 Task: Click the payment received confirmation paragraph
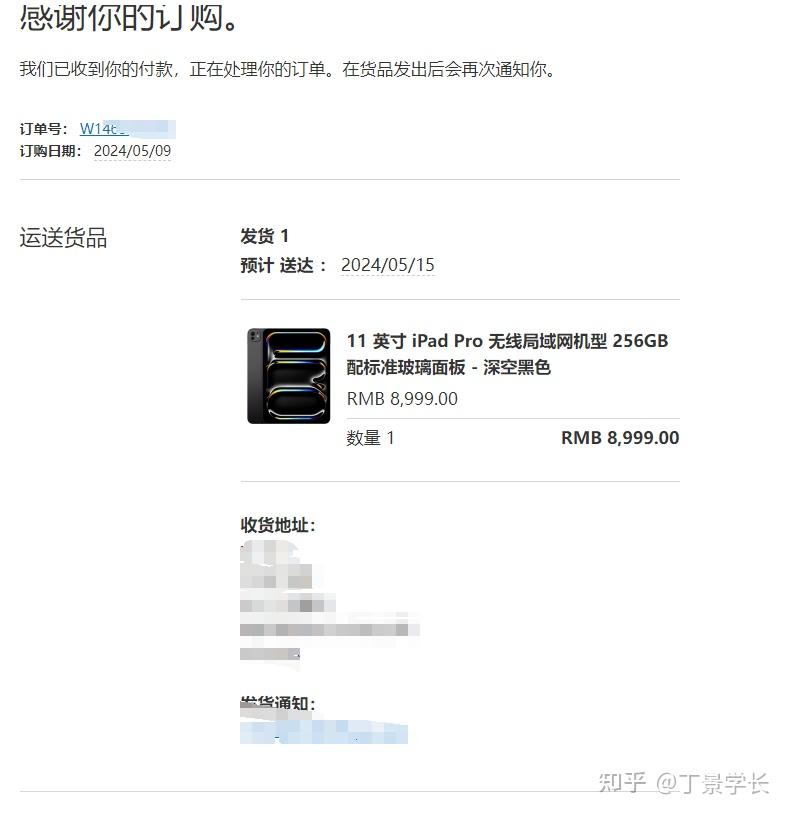(288, 69)
